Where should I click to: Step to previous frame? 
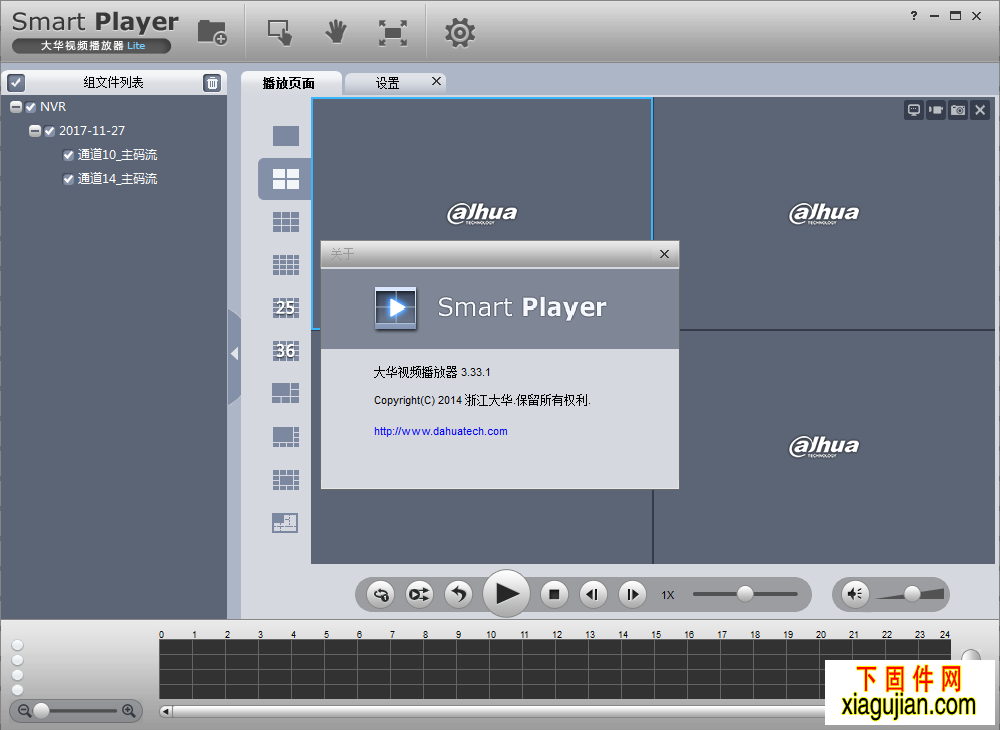tap(592, 594)
